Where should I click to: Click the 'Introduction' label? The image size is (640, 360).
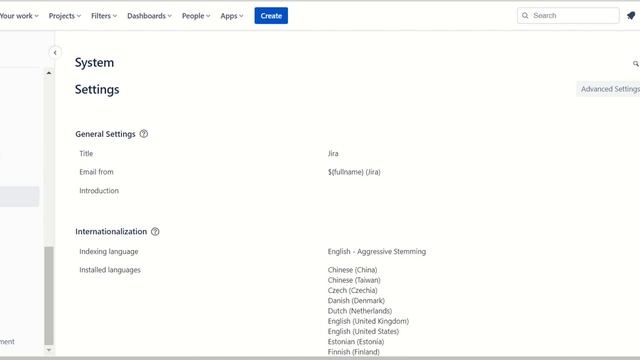pyautogui.click(x=99, y=191)
